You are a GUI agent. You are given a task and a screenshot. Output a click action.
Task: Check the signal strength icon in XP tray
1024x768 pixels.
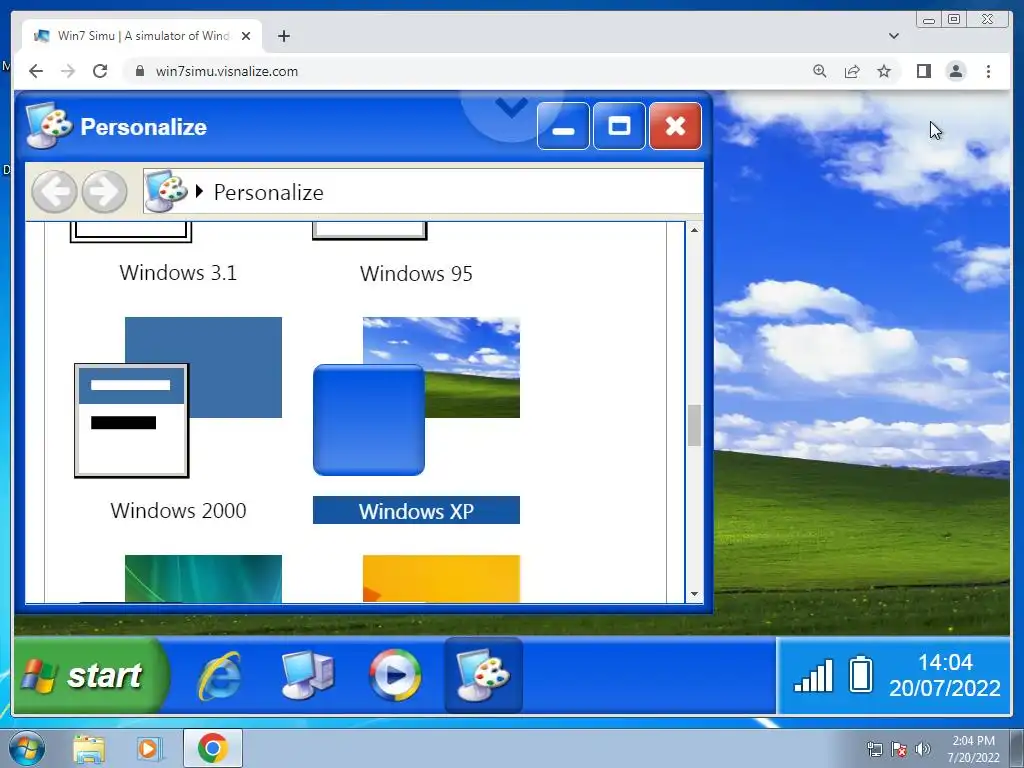[x=814, y=675]
